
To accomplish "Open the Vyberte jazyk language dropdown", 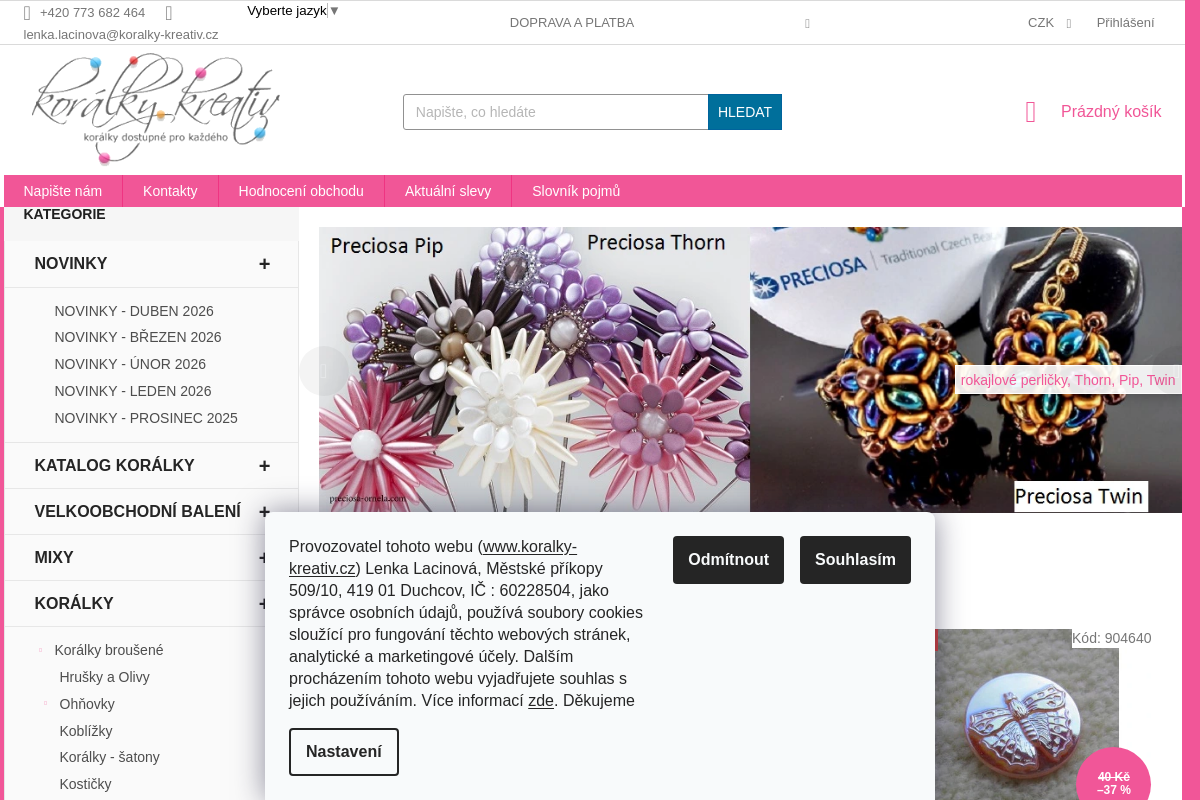I will 293,11.
